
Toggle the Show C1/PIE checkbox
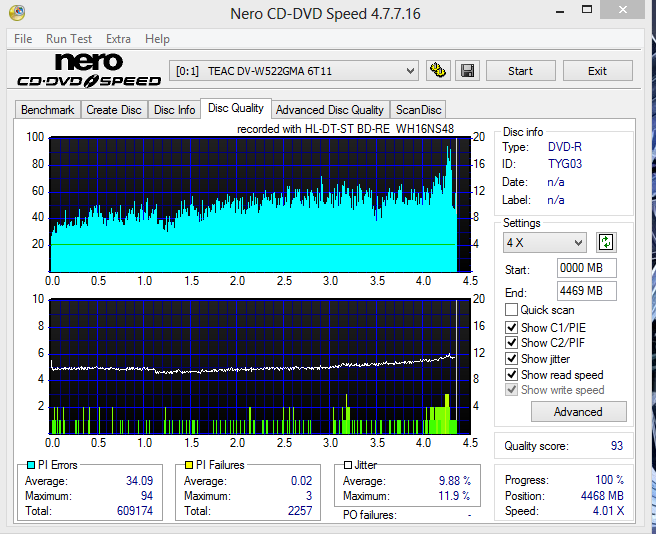[511, 327]
